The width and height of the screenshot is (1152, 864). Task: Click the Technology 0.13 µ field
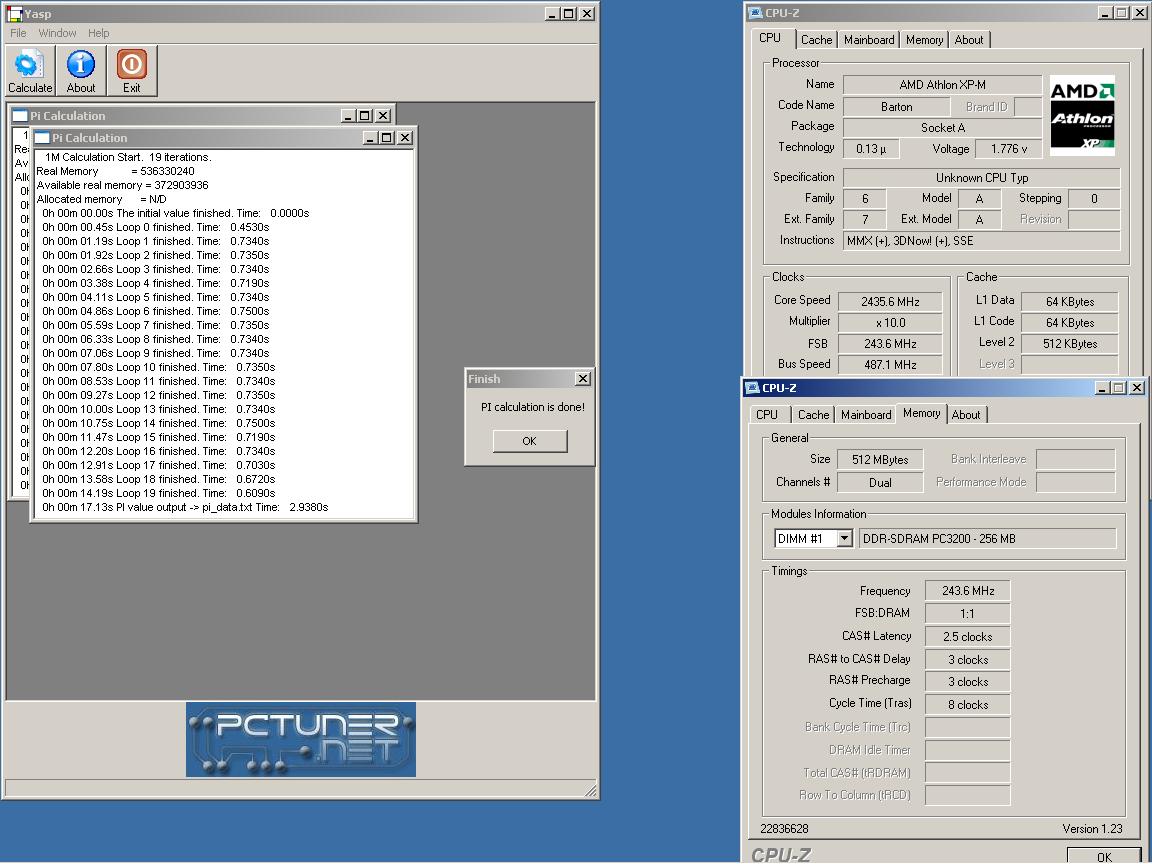click(871, 148)
